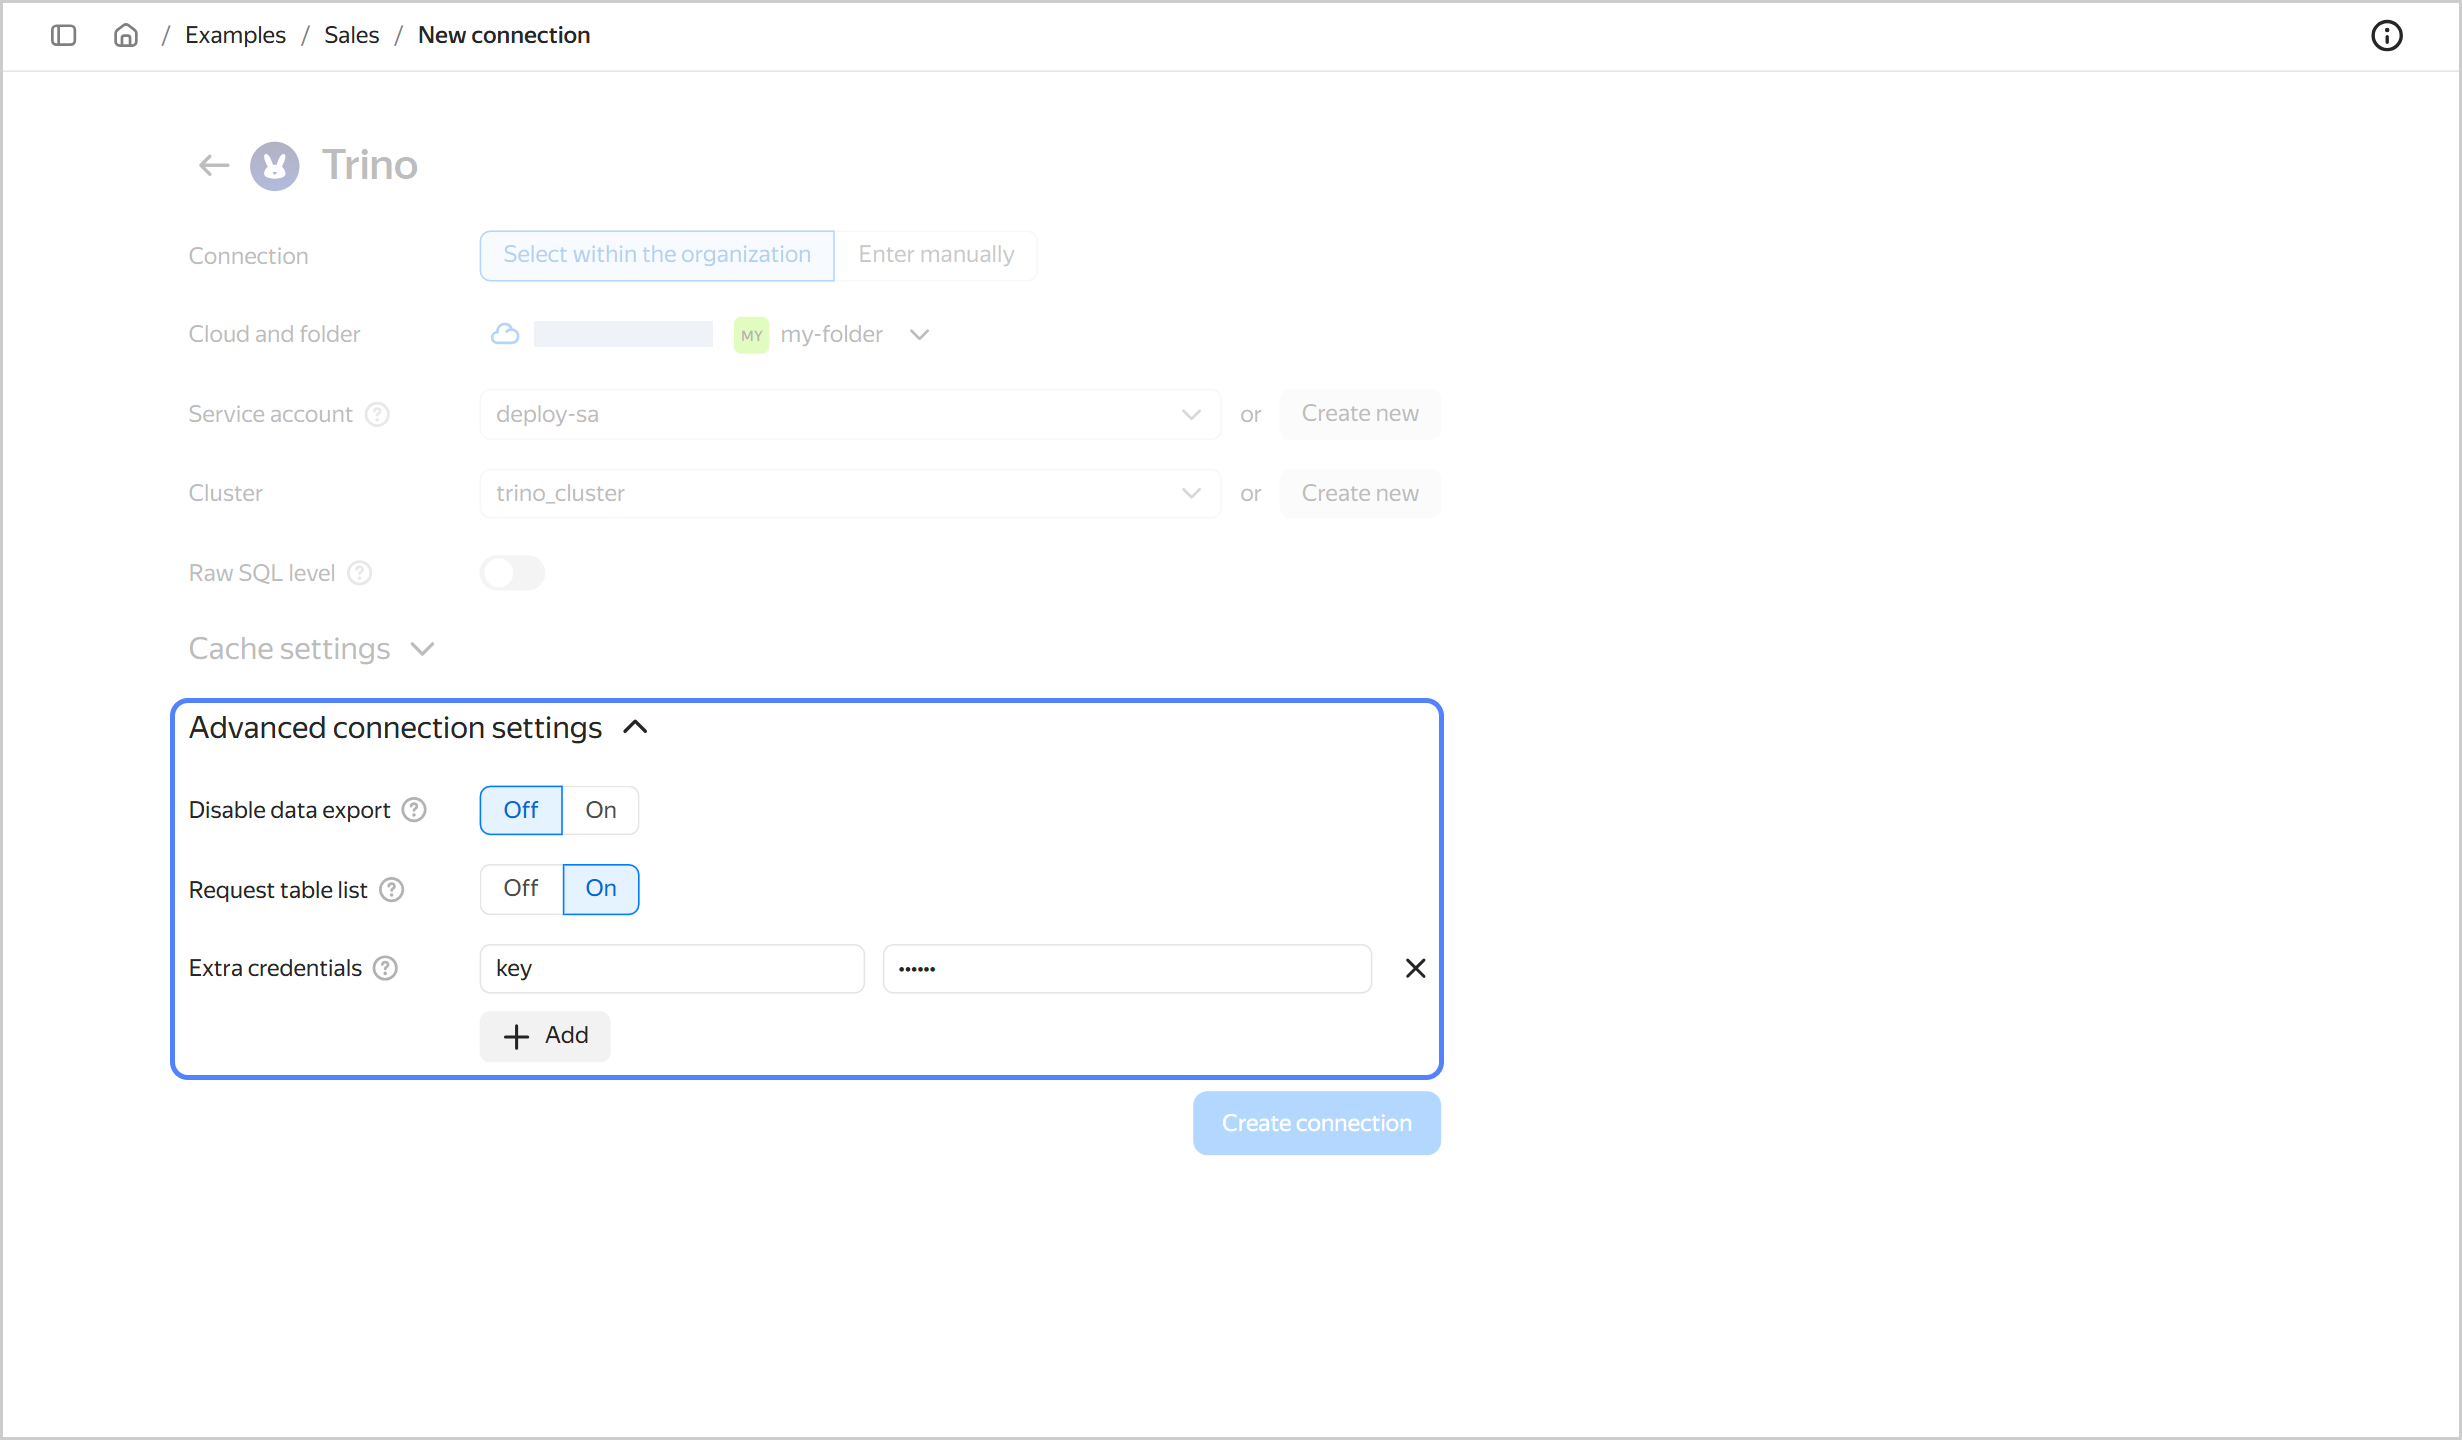Set Request table list to On

coord(601,888)
